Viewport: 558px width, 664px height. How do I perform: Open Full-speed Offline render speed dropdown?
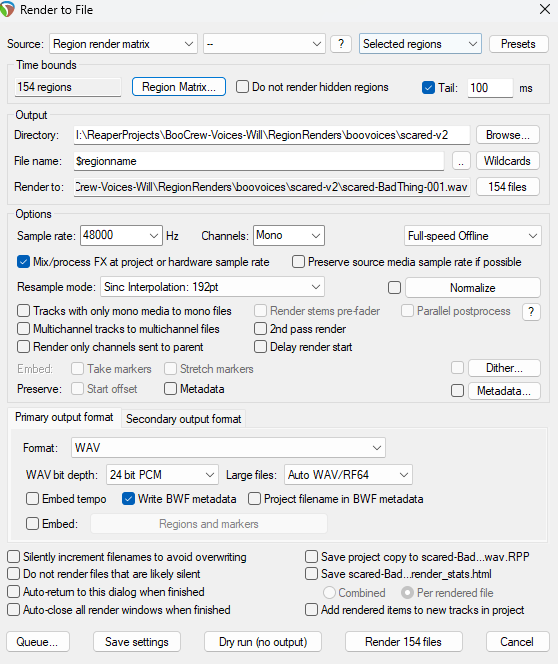coord(472,236)
